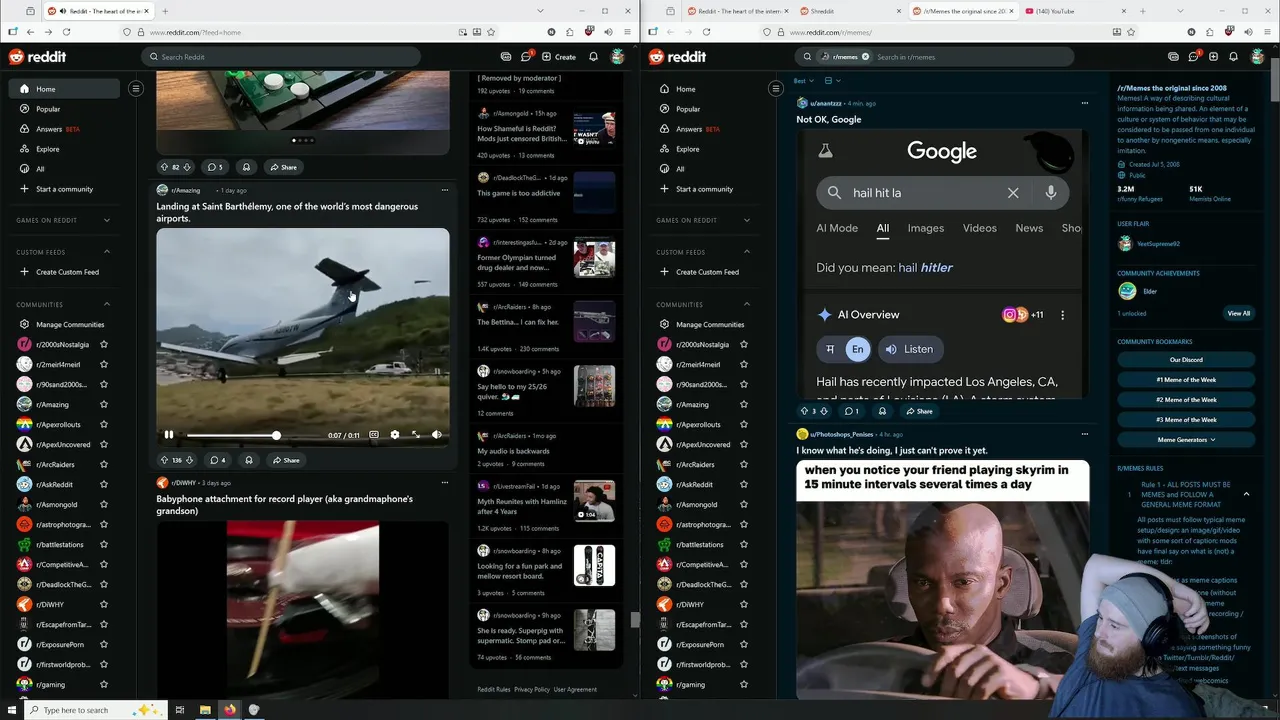The height and width of the screenshot is (720, 1280).
Task: Open Meme Generators dropdown
Action: click(1186, 440)
